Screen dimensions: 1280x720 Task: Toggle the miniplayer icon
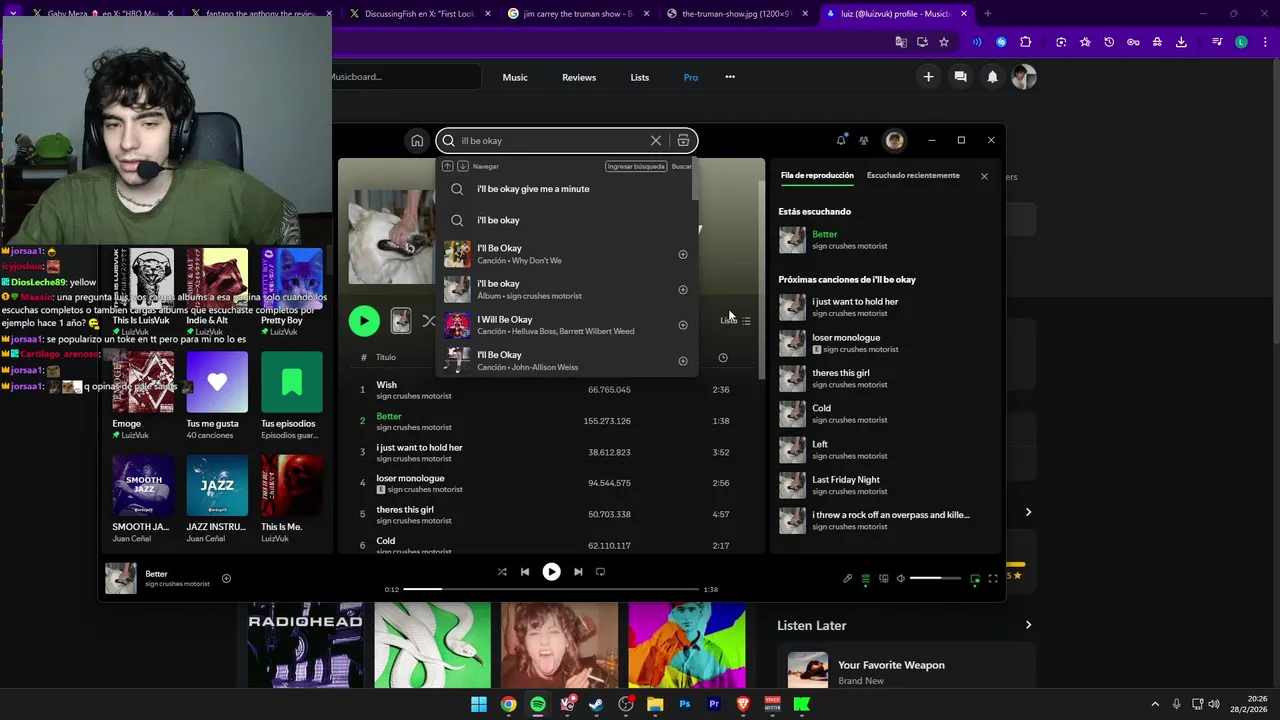tap(975, 579)
